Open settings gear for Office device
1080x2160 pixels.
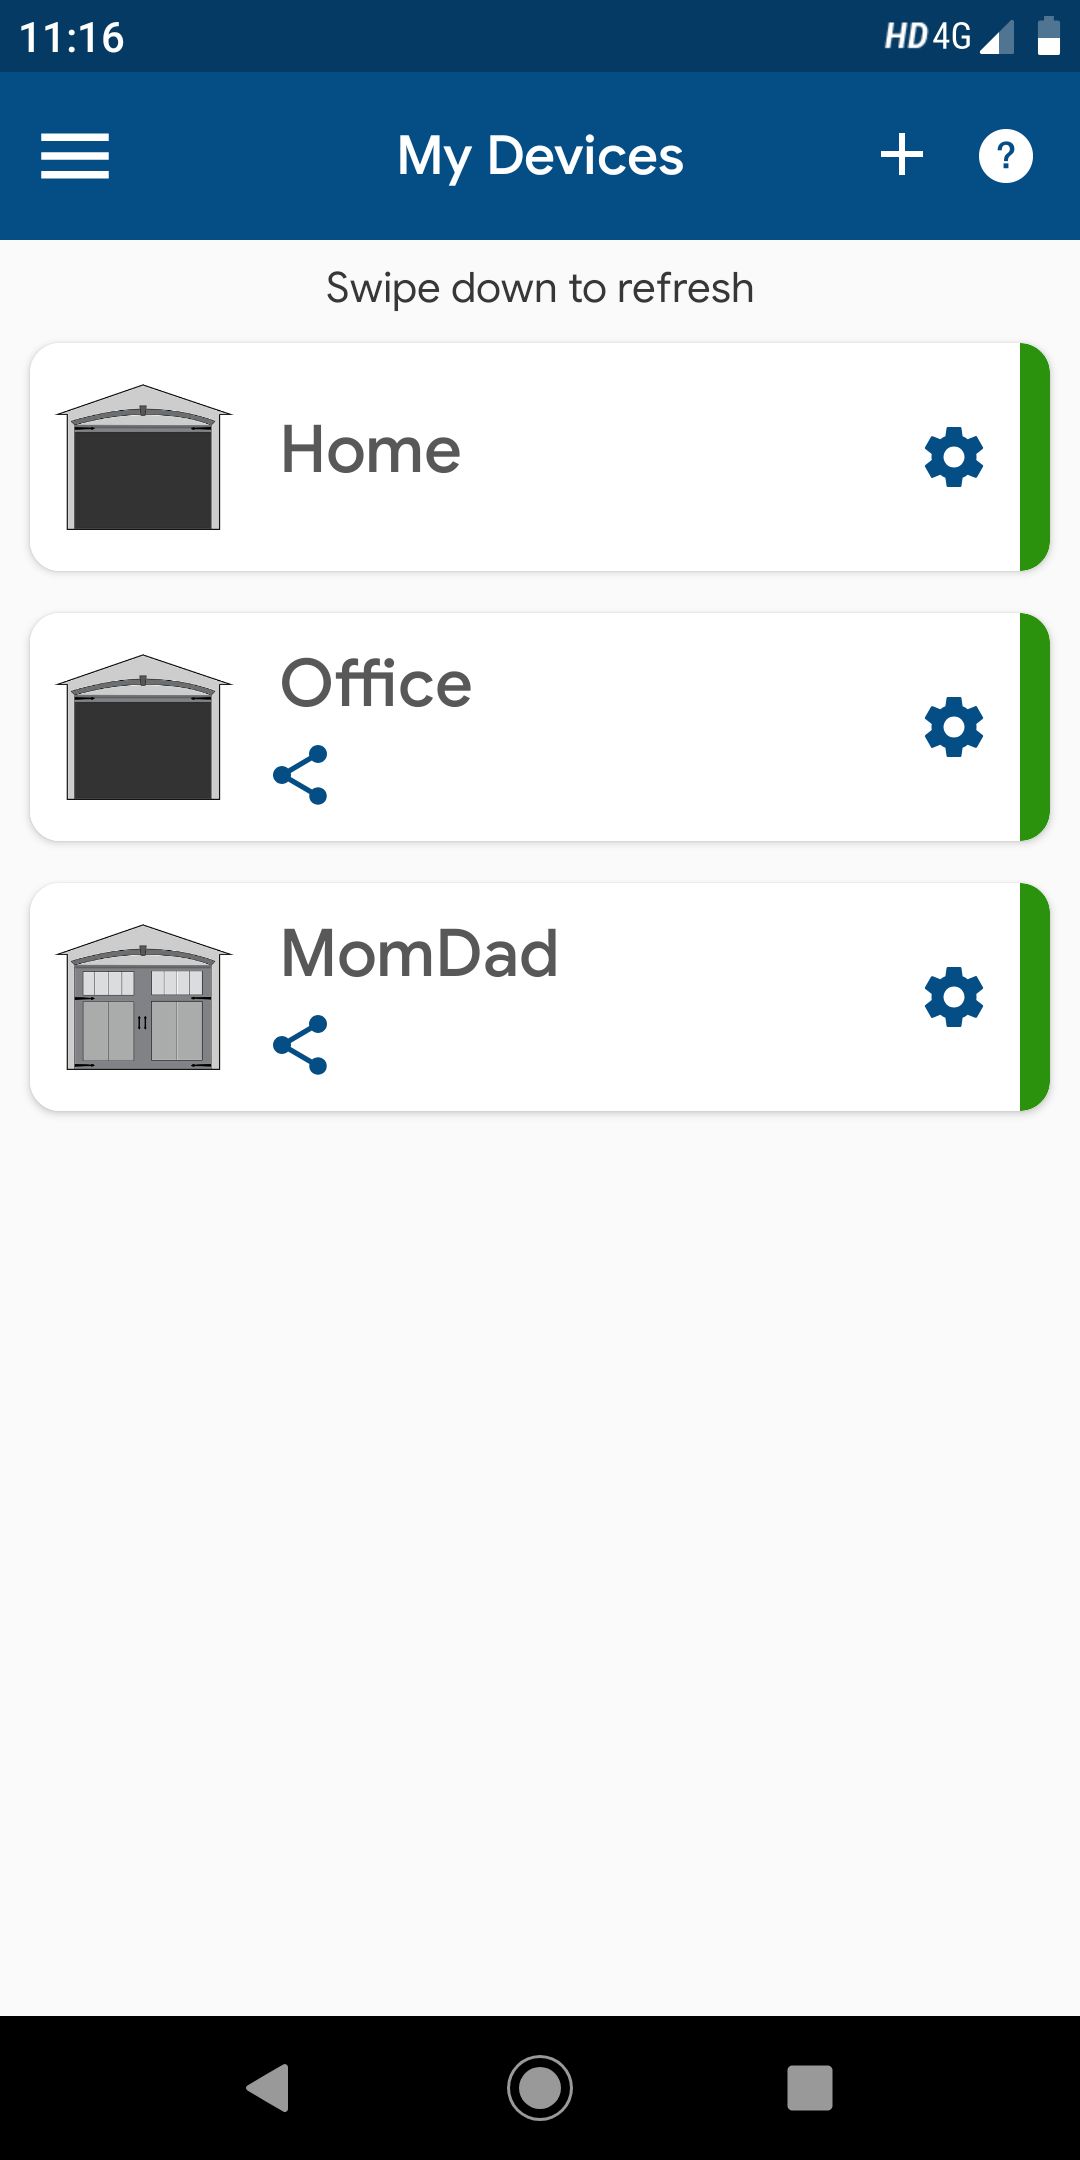click(x=954, y=727)
